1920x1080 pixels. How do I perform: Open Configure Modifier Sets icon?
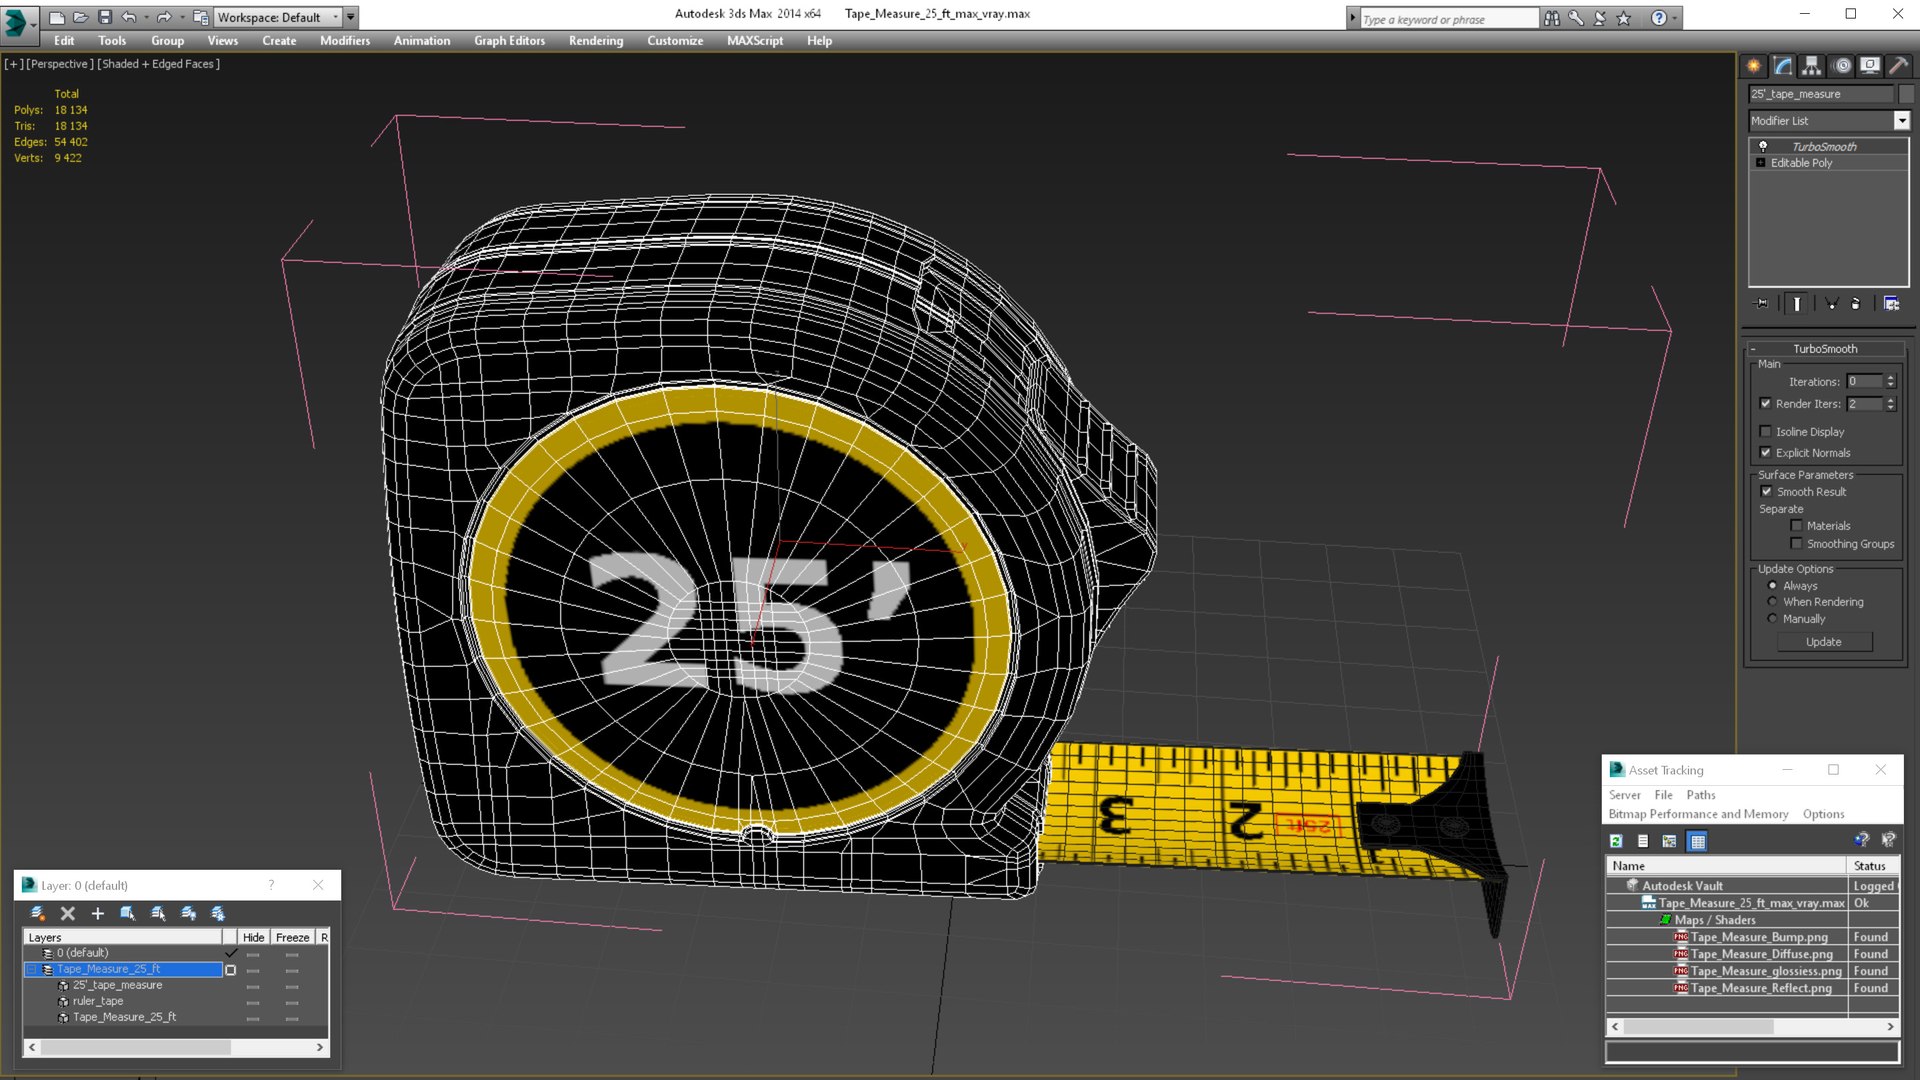pyautogui.click(x=1891, y=304)
